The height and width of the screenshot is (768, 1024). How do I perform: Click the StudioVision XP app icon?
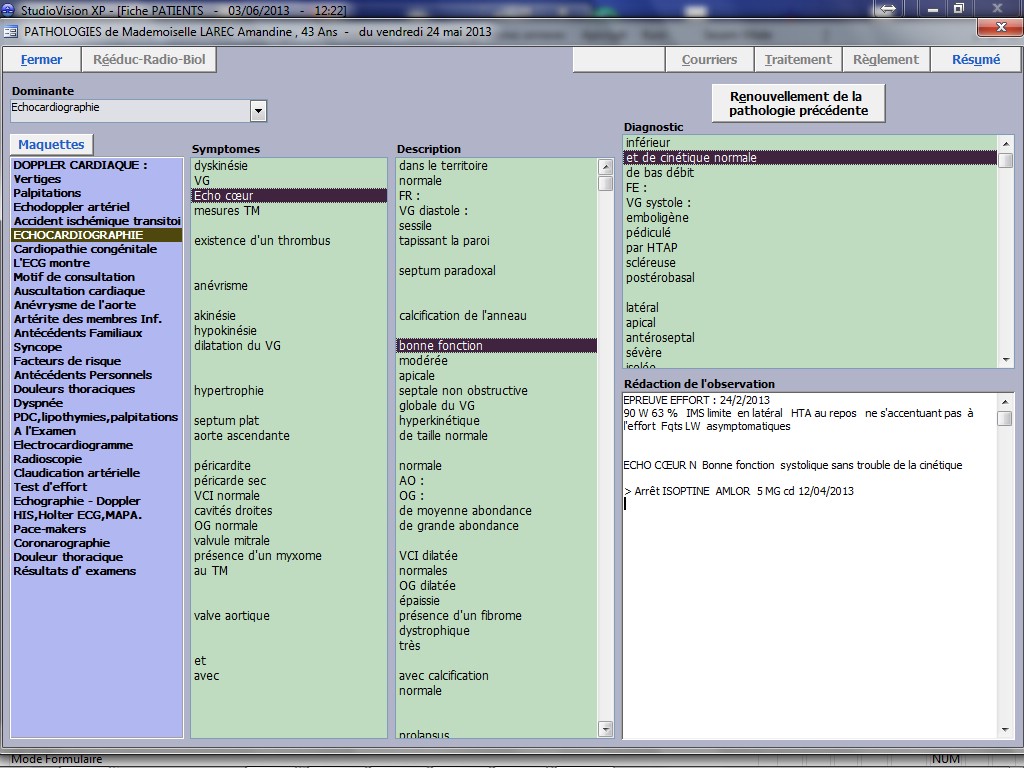pyautogui.click(x=10, y=9)
